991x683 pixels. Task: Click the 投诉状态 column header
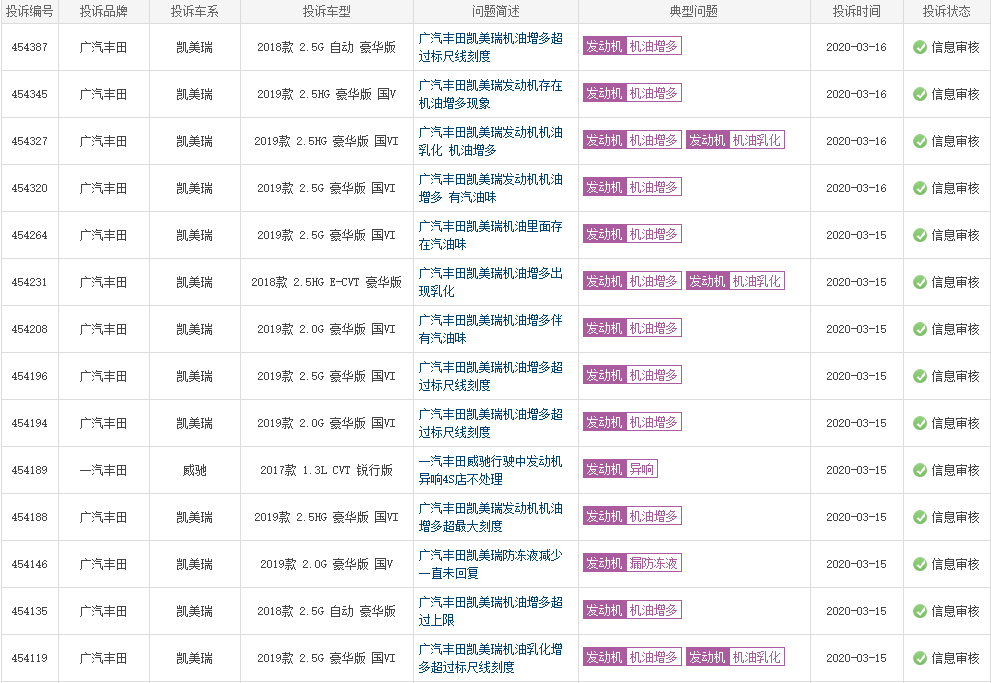coord(947,11)
